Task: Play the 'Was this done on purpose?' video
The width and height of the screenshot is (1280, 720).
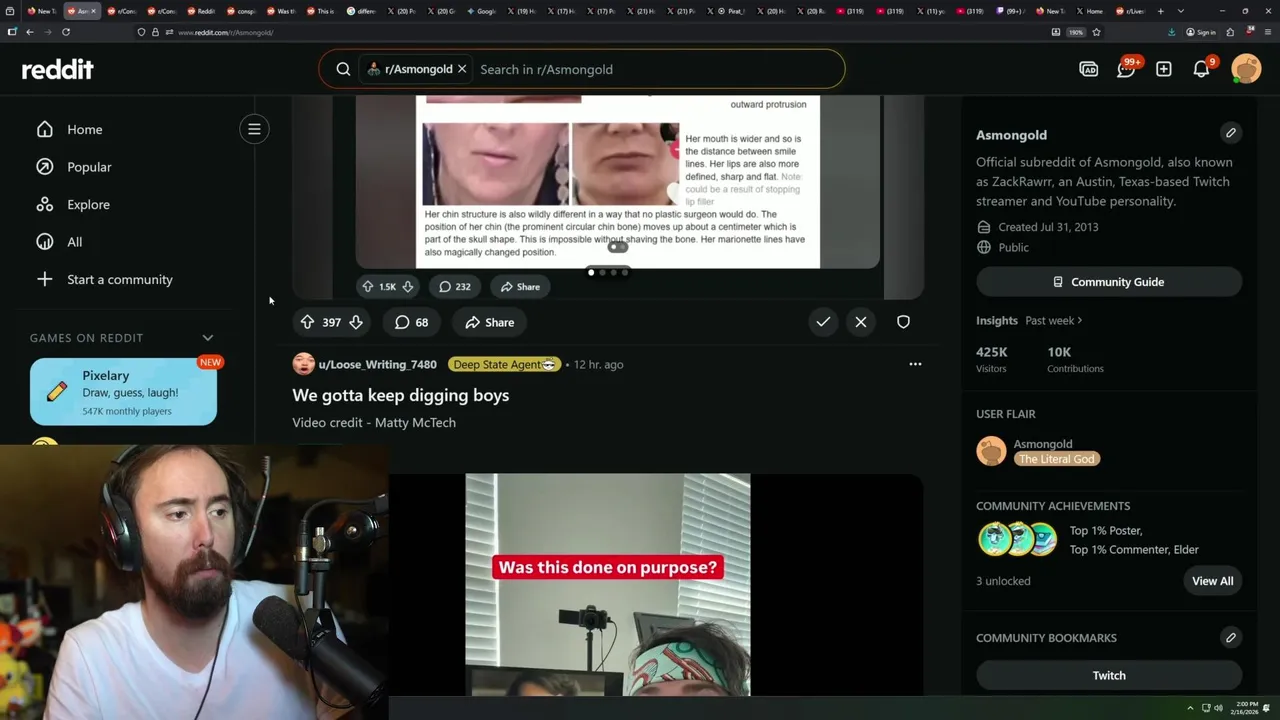Action: tap(608, 585)
